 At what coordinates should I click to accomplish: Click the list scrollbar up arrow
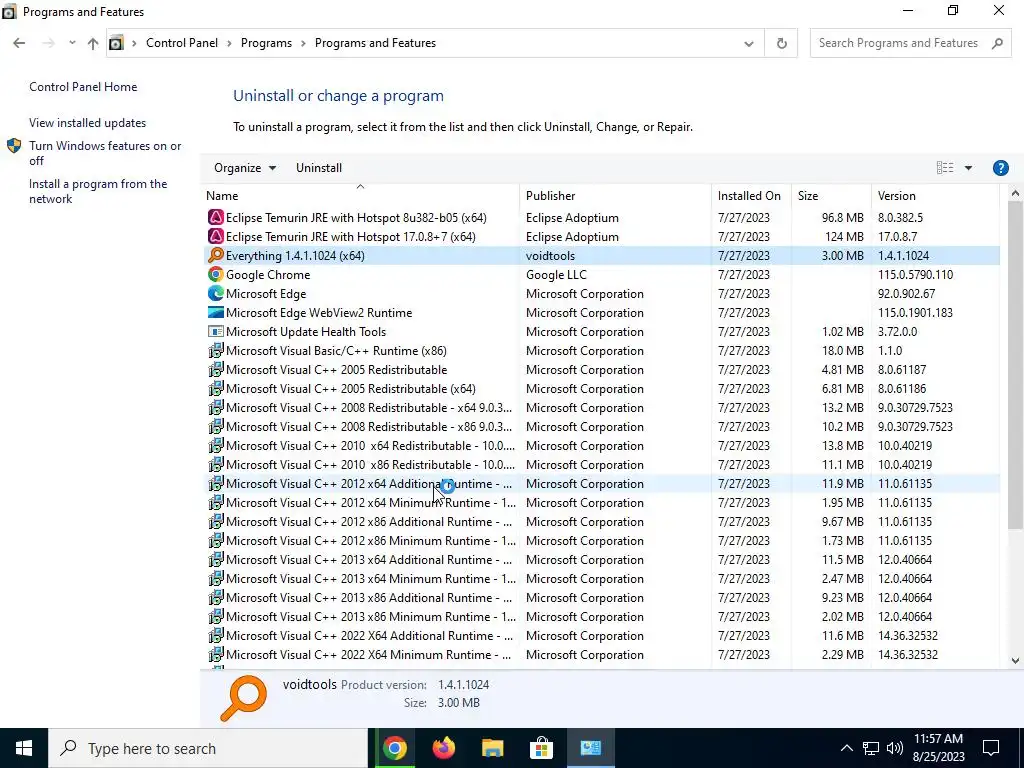coord(1015,193)
